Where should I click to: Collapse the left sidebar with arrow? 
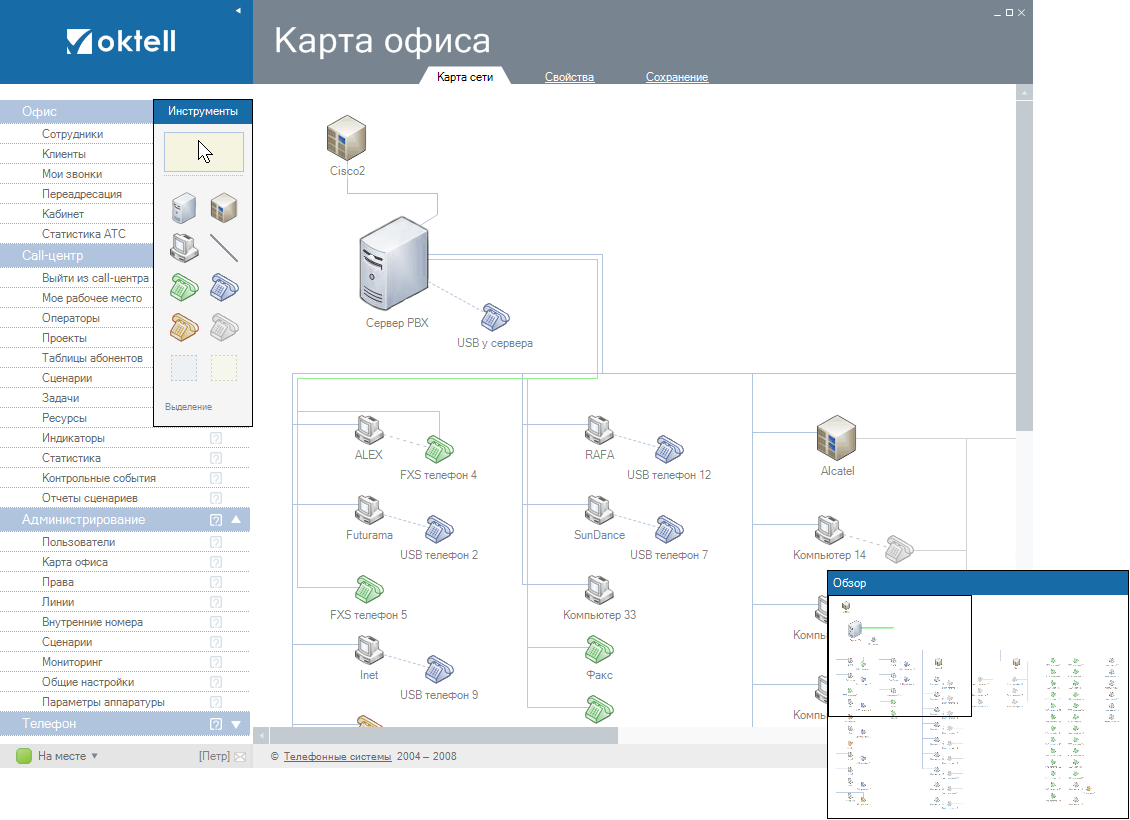[x=238, y=10]
